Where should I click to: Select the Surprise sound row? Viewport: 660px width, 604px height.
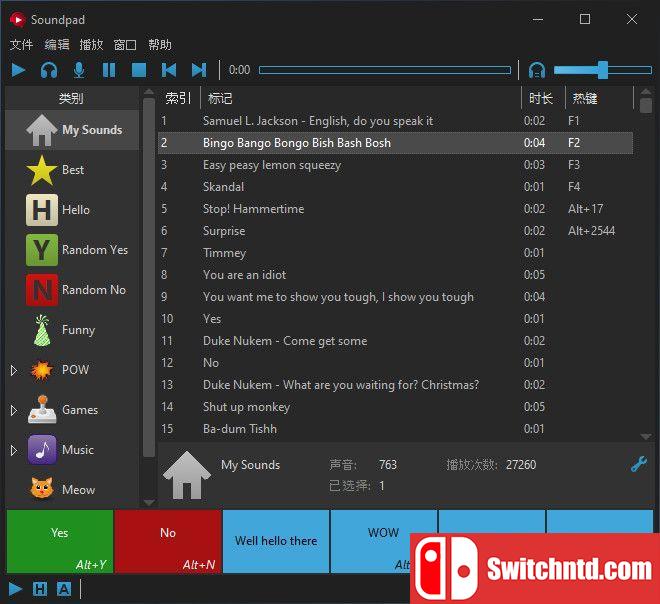pyautogui.click(x=396, y=231)
